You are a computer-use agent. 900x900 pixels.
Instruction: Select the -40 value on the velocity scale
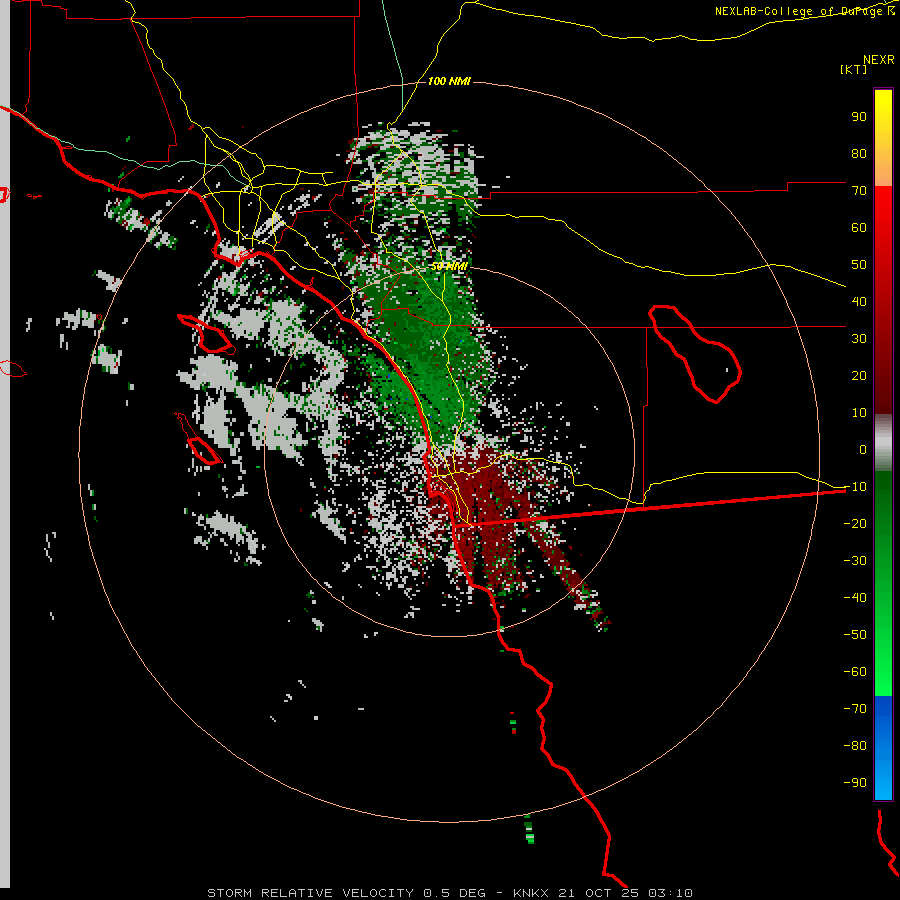pyautogui.click(x=855, y=598)
